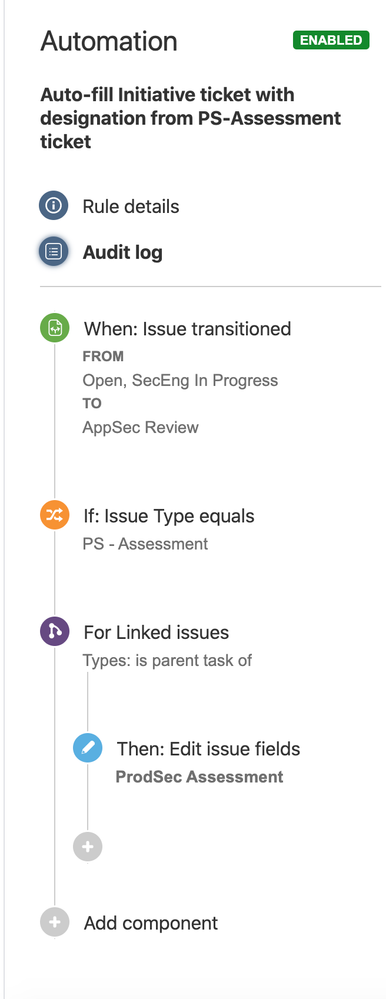Toggle the ENABLED rule status badge
This screenshot has width=386, height=999.
click(x=331, y=40)
